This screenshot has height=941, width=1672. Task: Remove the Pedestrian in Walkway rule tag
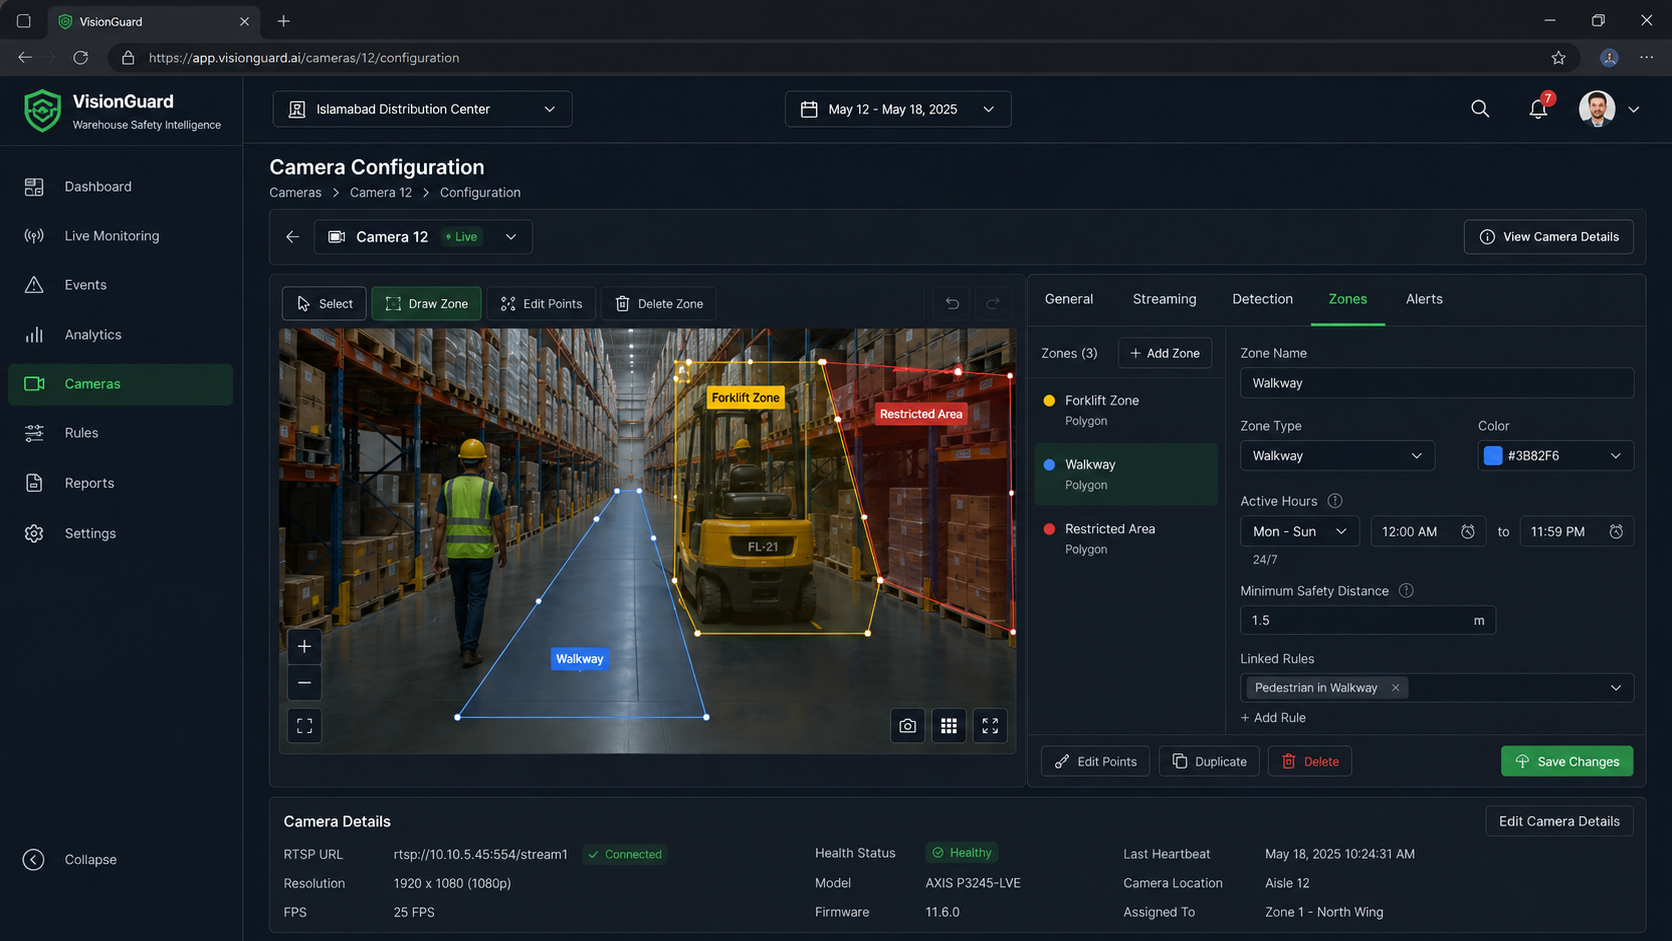pyautogui.click(x=1395, y=688)
